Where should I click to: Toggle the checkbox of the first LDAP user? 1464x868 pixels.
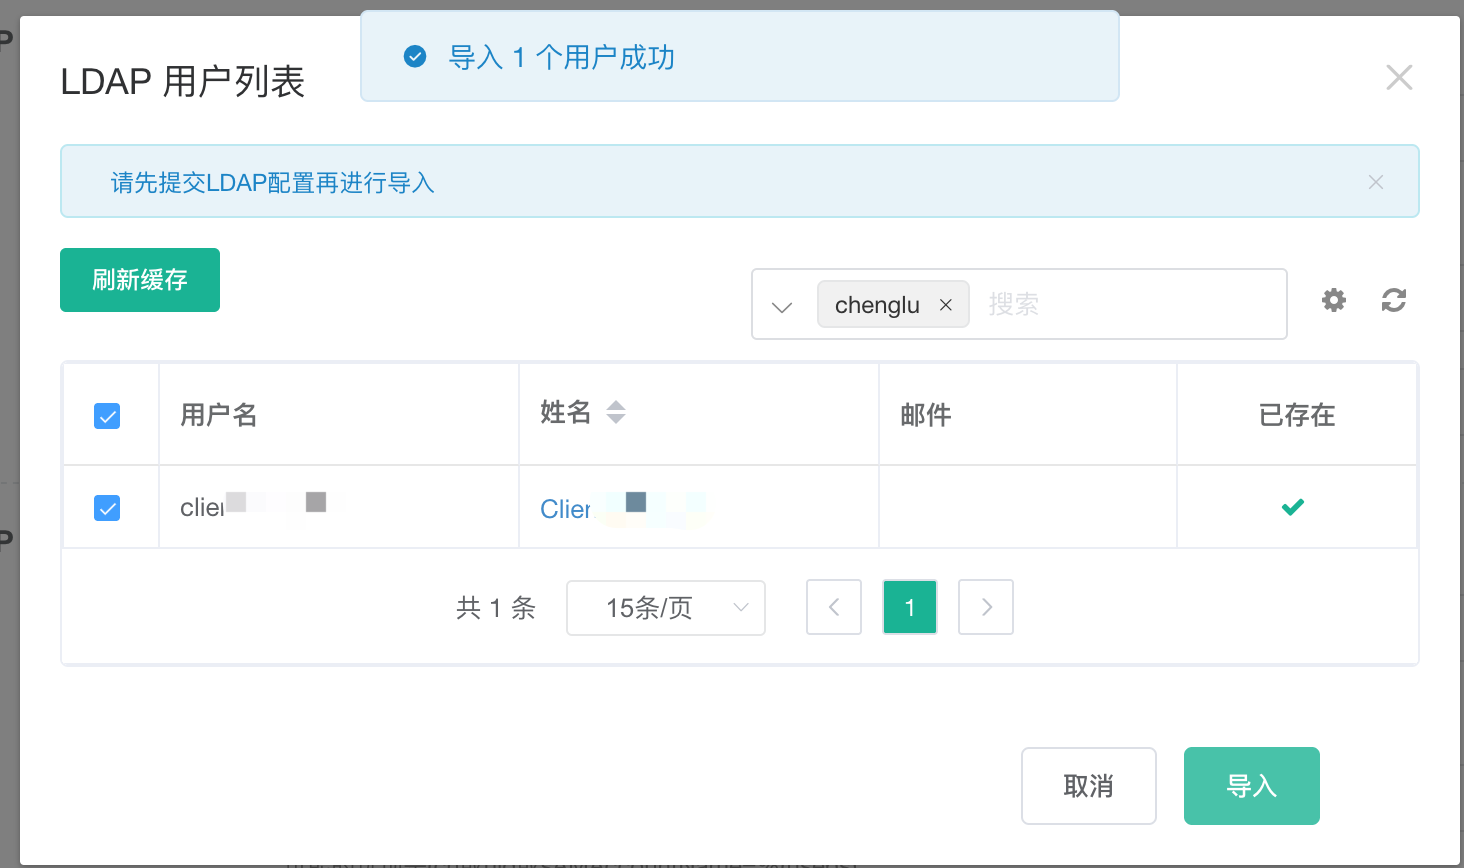pos(107,508)
